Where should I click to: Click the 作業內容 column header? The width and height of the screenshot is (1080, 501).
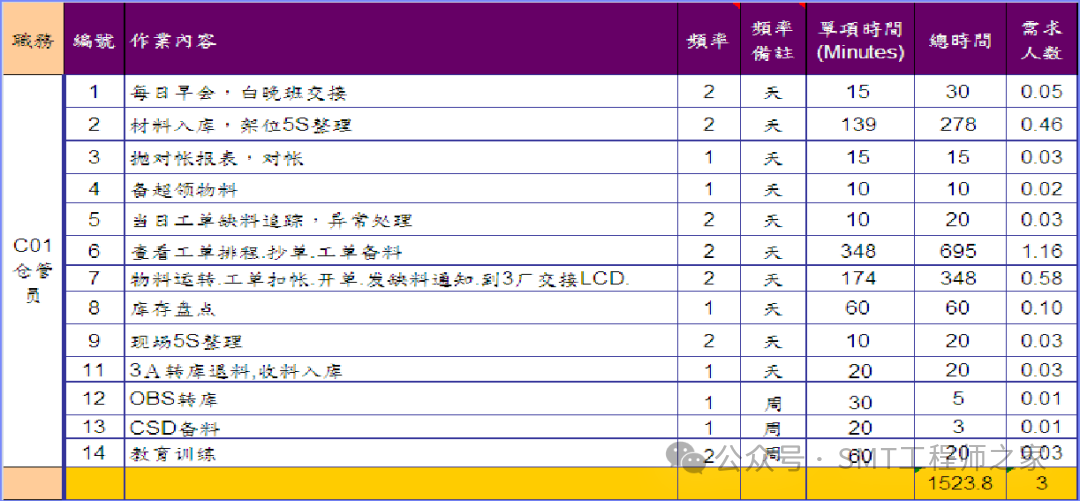point(400,41)
